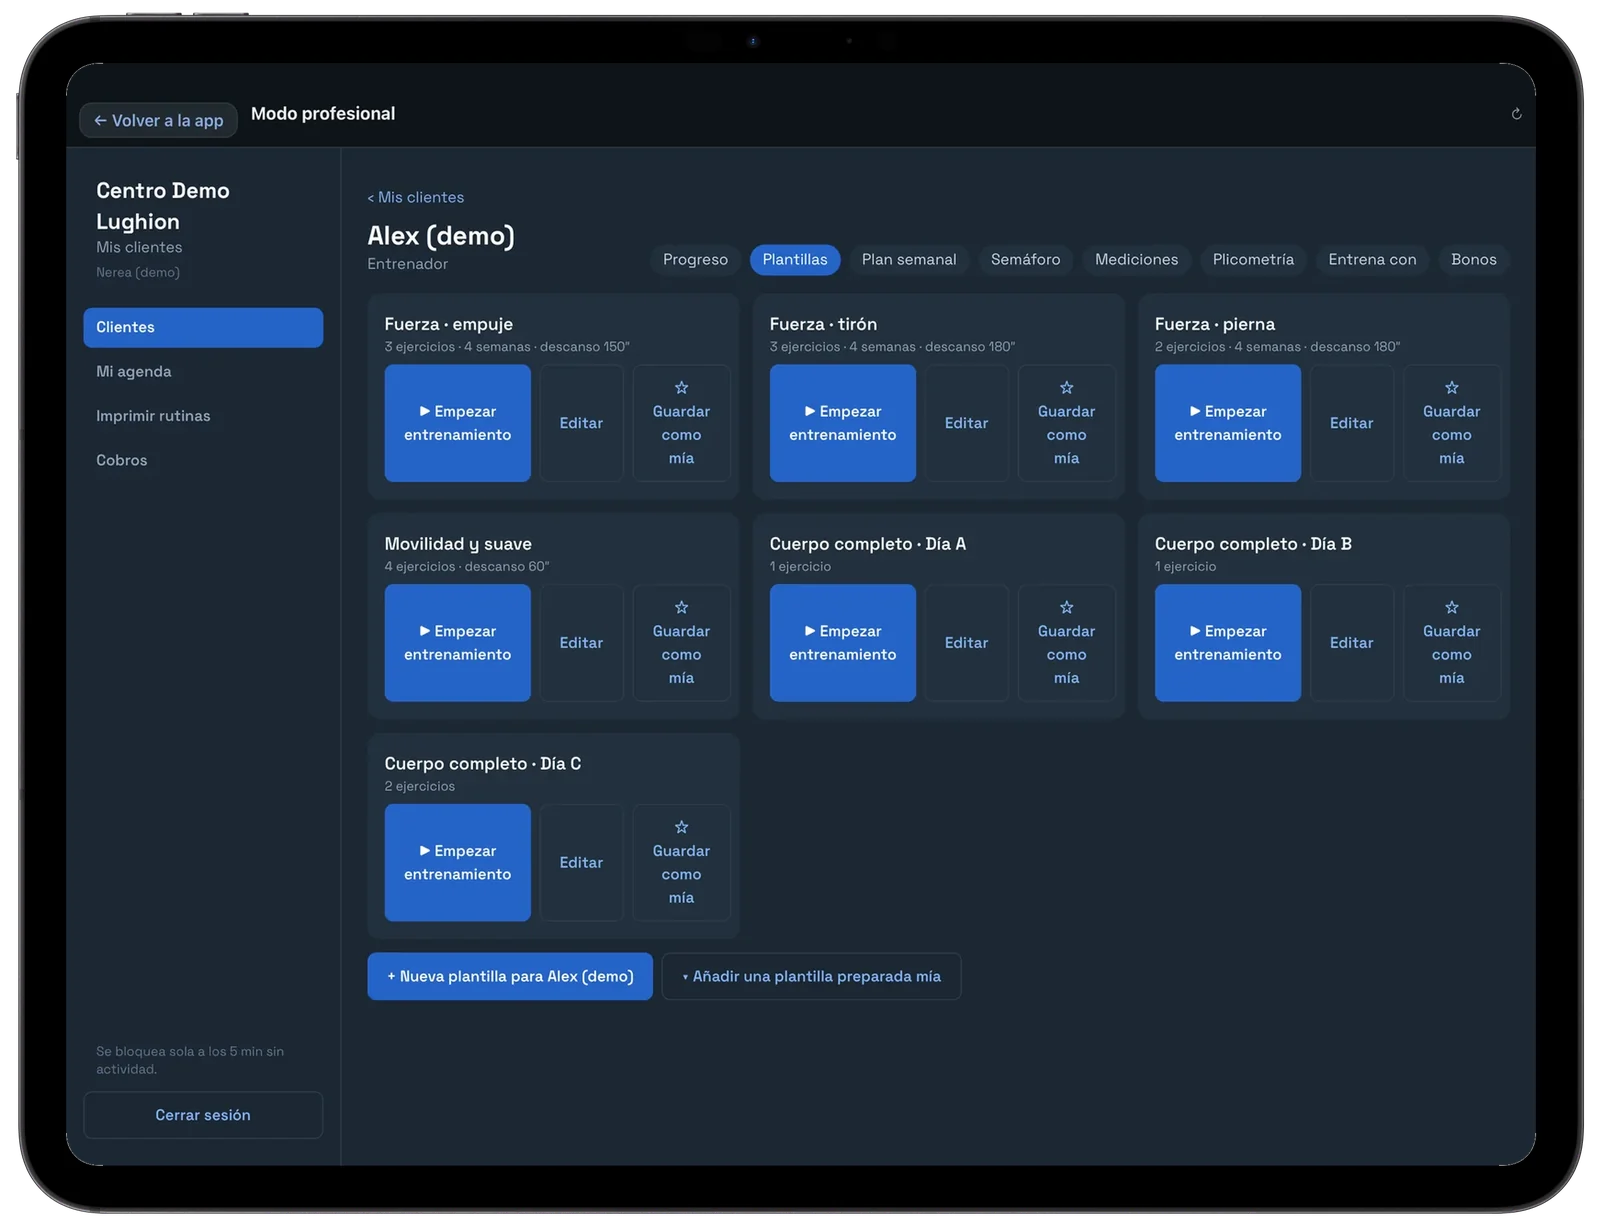Expand Añadir una plantilla preparada mía

point(811,976)
